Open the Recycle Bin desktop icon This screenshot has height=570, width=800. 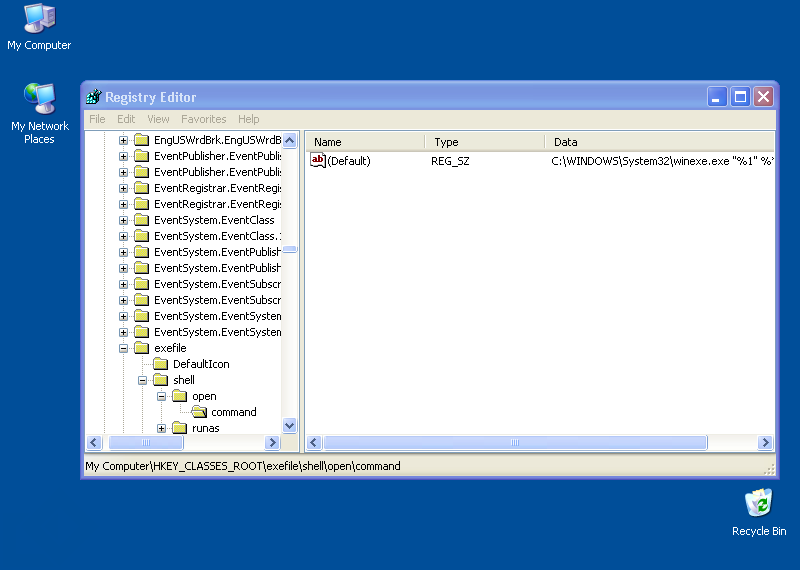point(759,503)
